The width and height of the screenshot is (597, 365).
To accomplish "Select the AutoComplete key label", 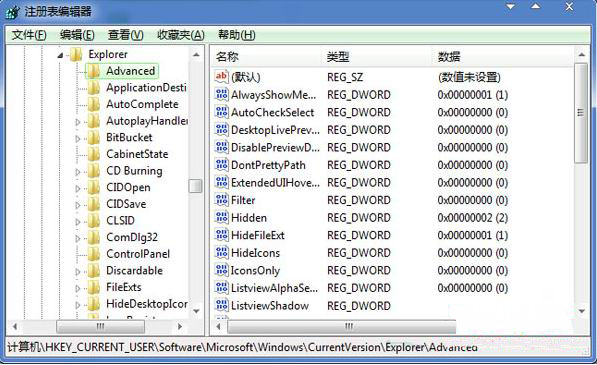I will pyautogui.click(x=142, y=104).
